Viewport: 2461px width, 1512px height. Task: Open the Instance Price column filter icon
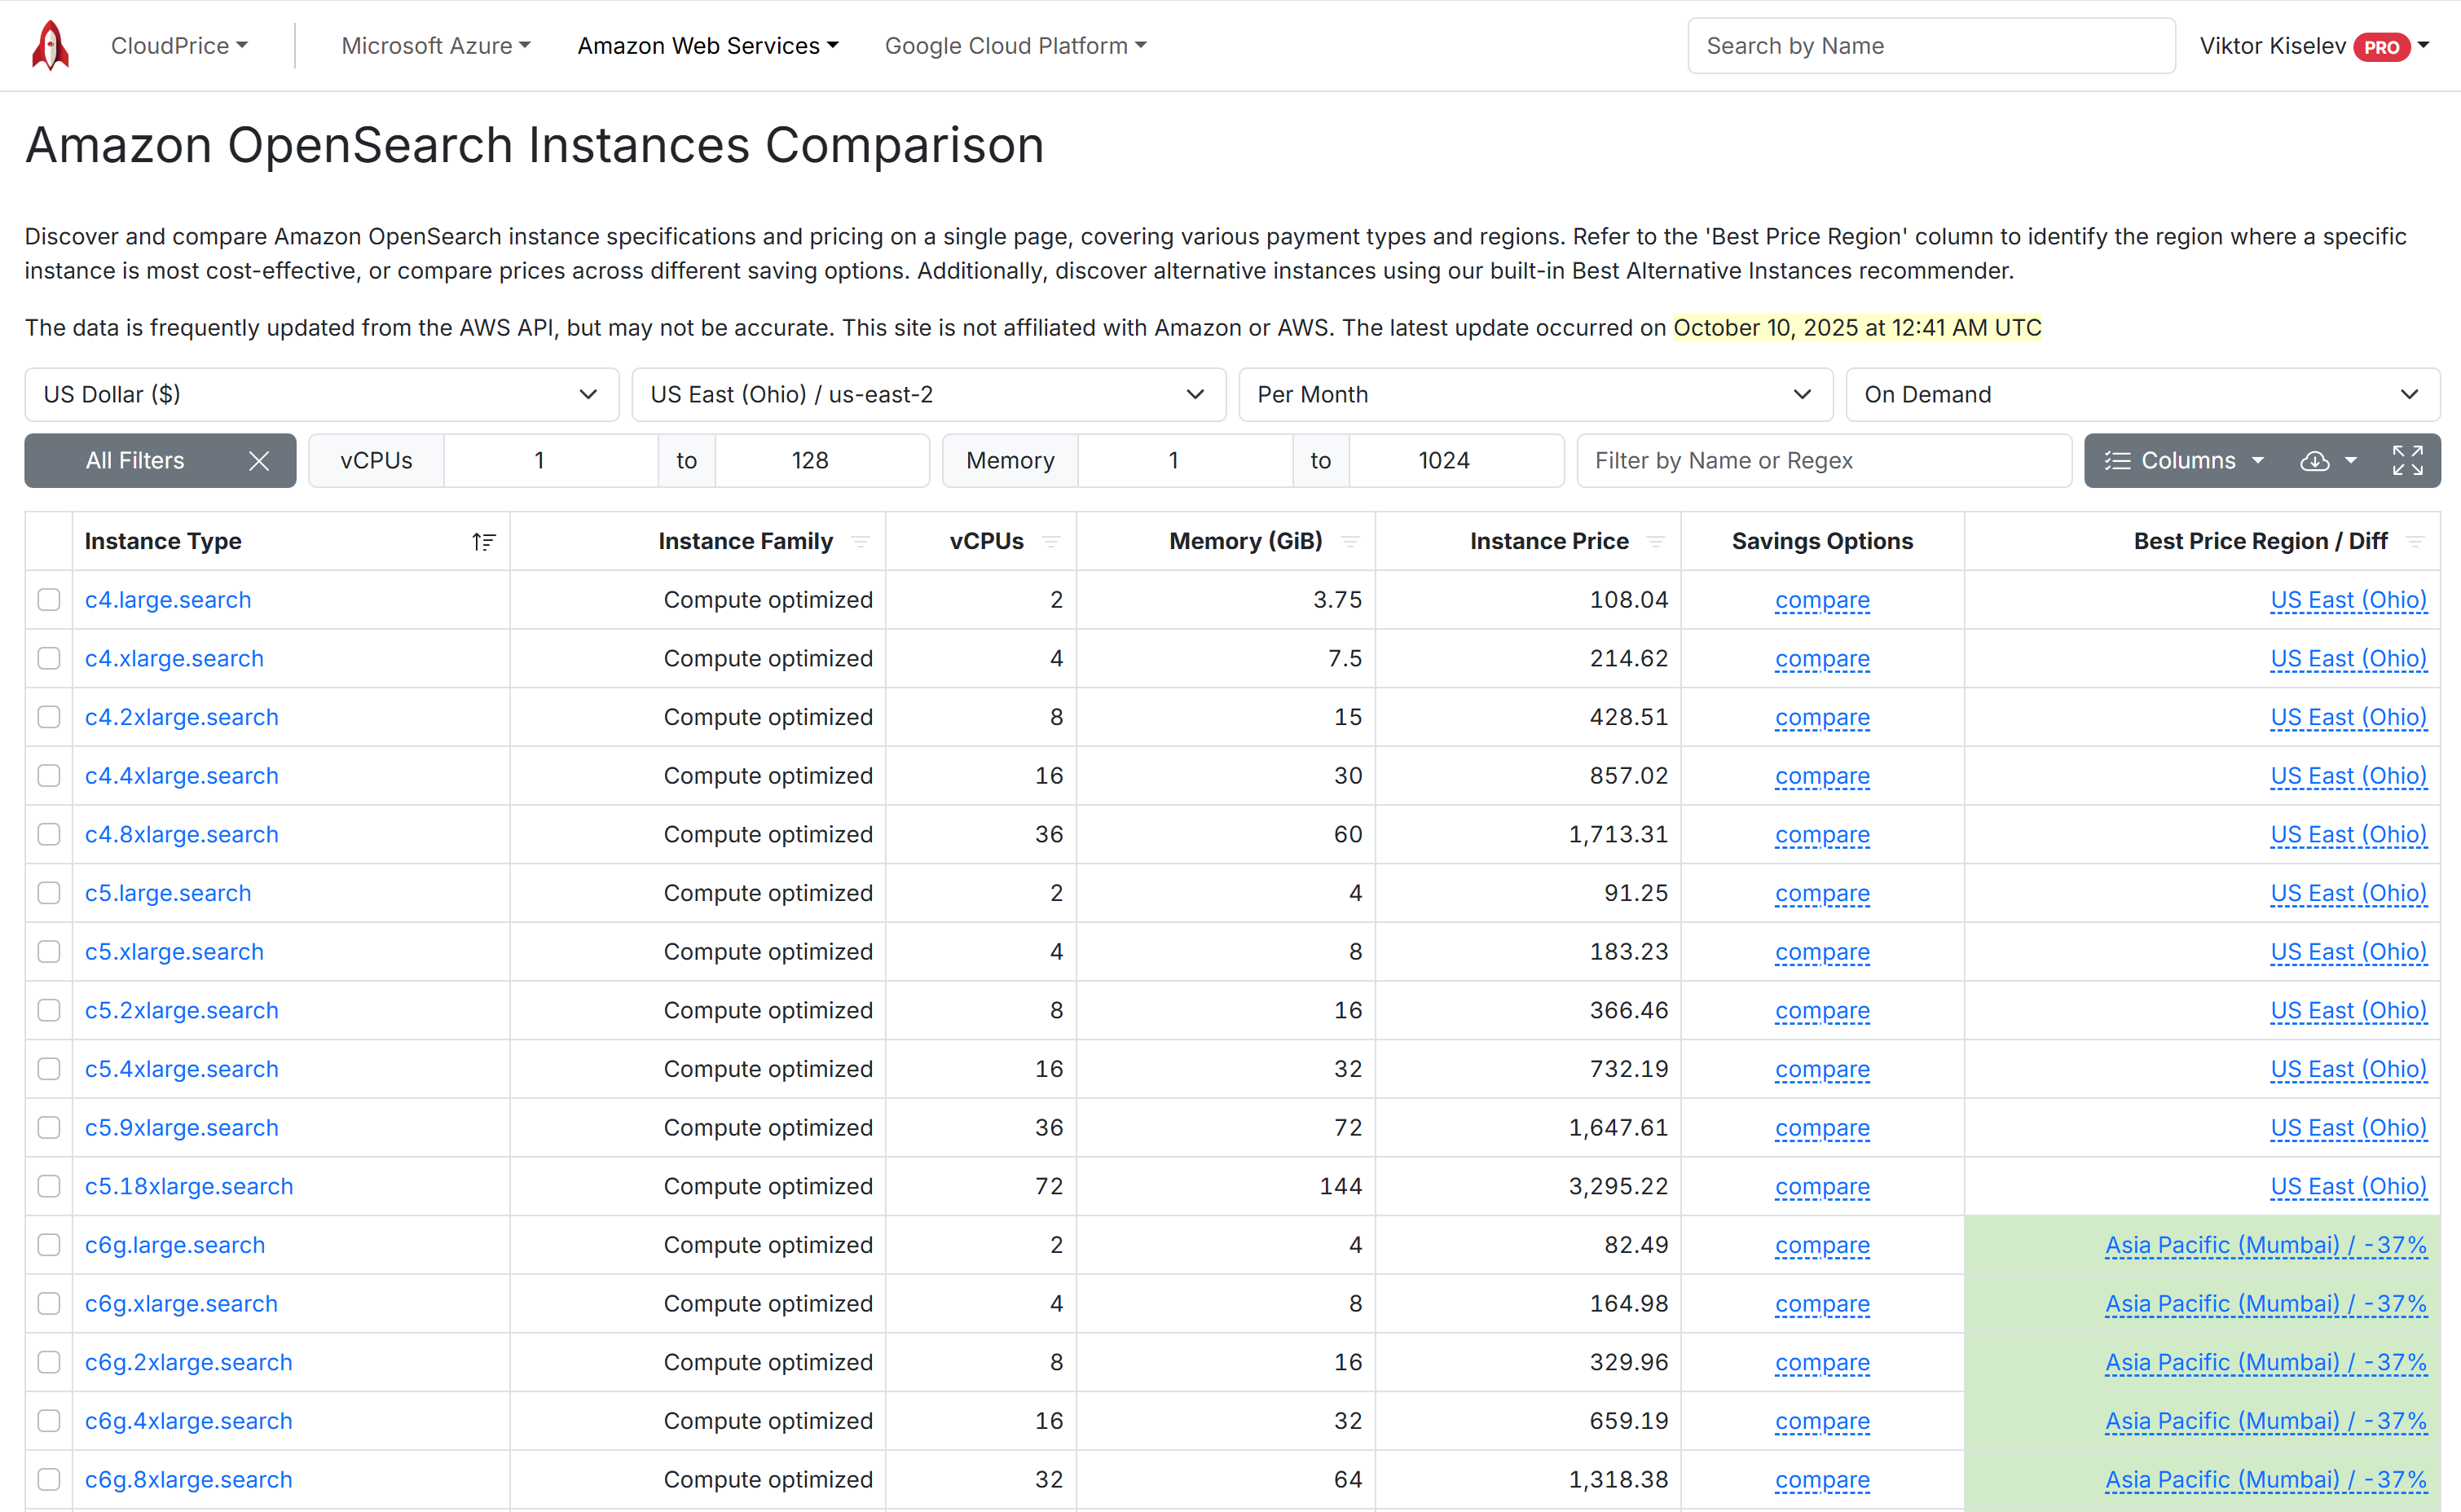(1655, 541)
